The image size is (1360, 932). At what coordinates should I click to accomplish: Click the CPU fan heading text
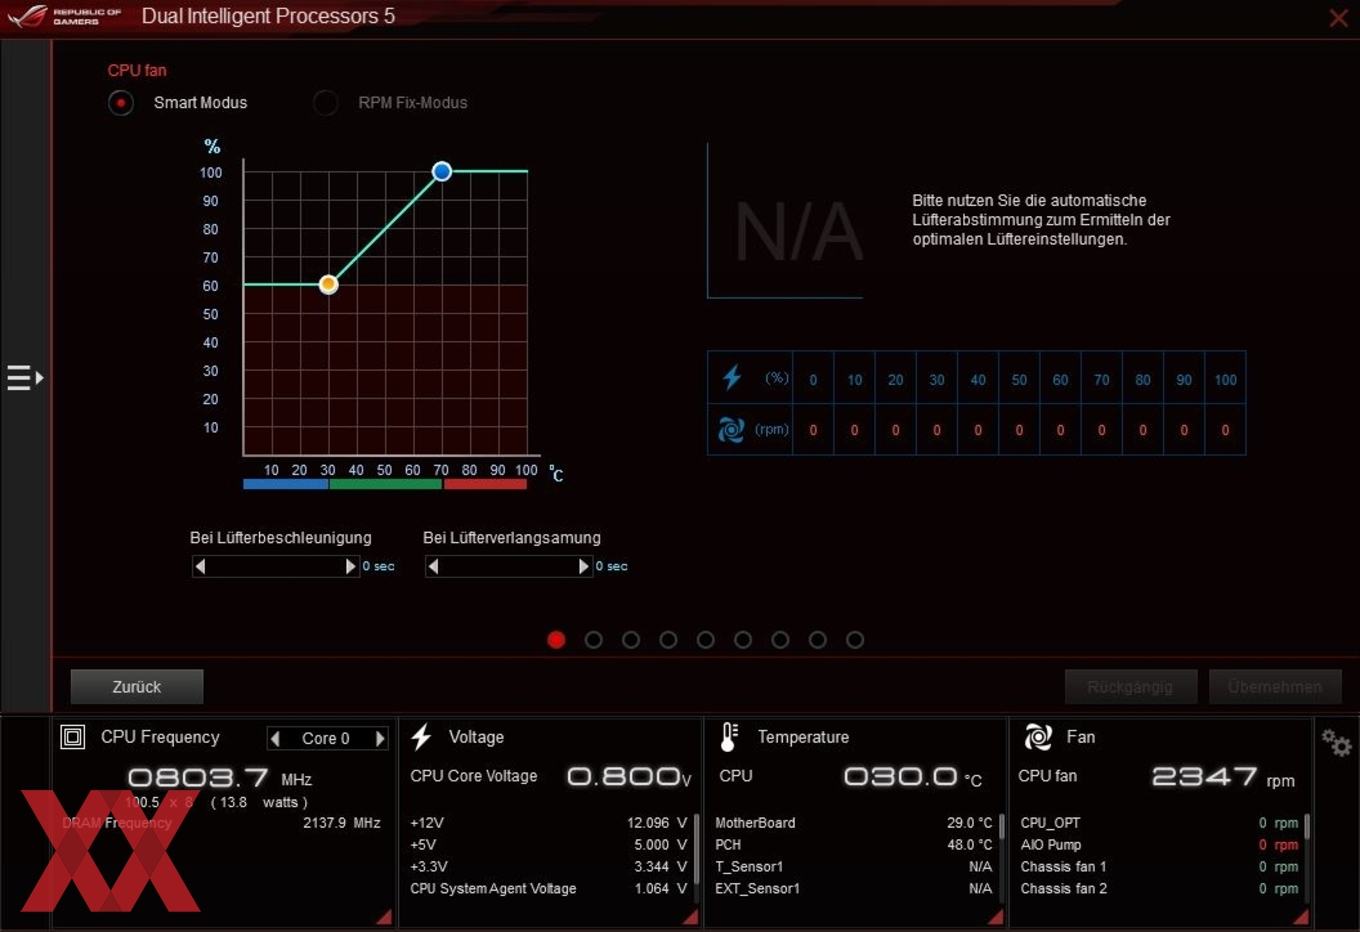click(x=137, y=70)
